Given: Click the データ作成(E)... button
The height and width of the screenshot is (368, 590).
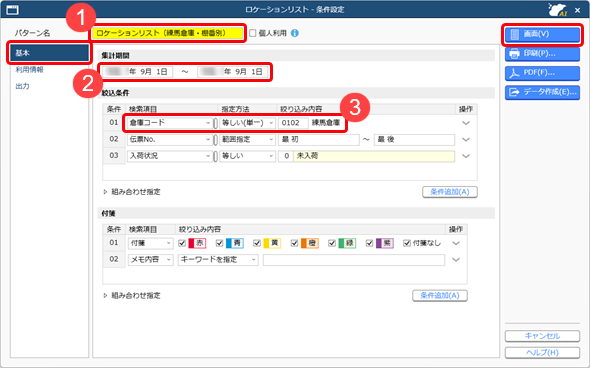Looking at the screenshot, I should point(542,92).
